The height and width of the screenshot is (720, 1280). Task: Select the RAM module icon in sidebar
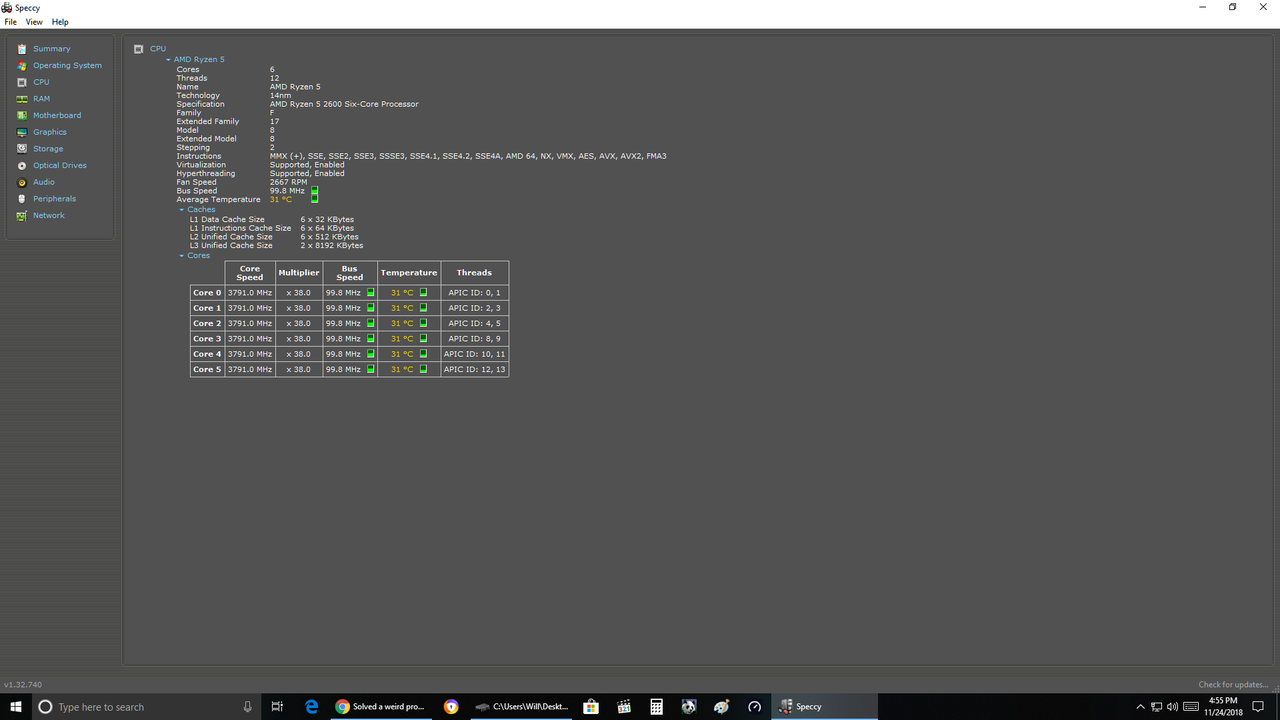[22, 99]
